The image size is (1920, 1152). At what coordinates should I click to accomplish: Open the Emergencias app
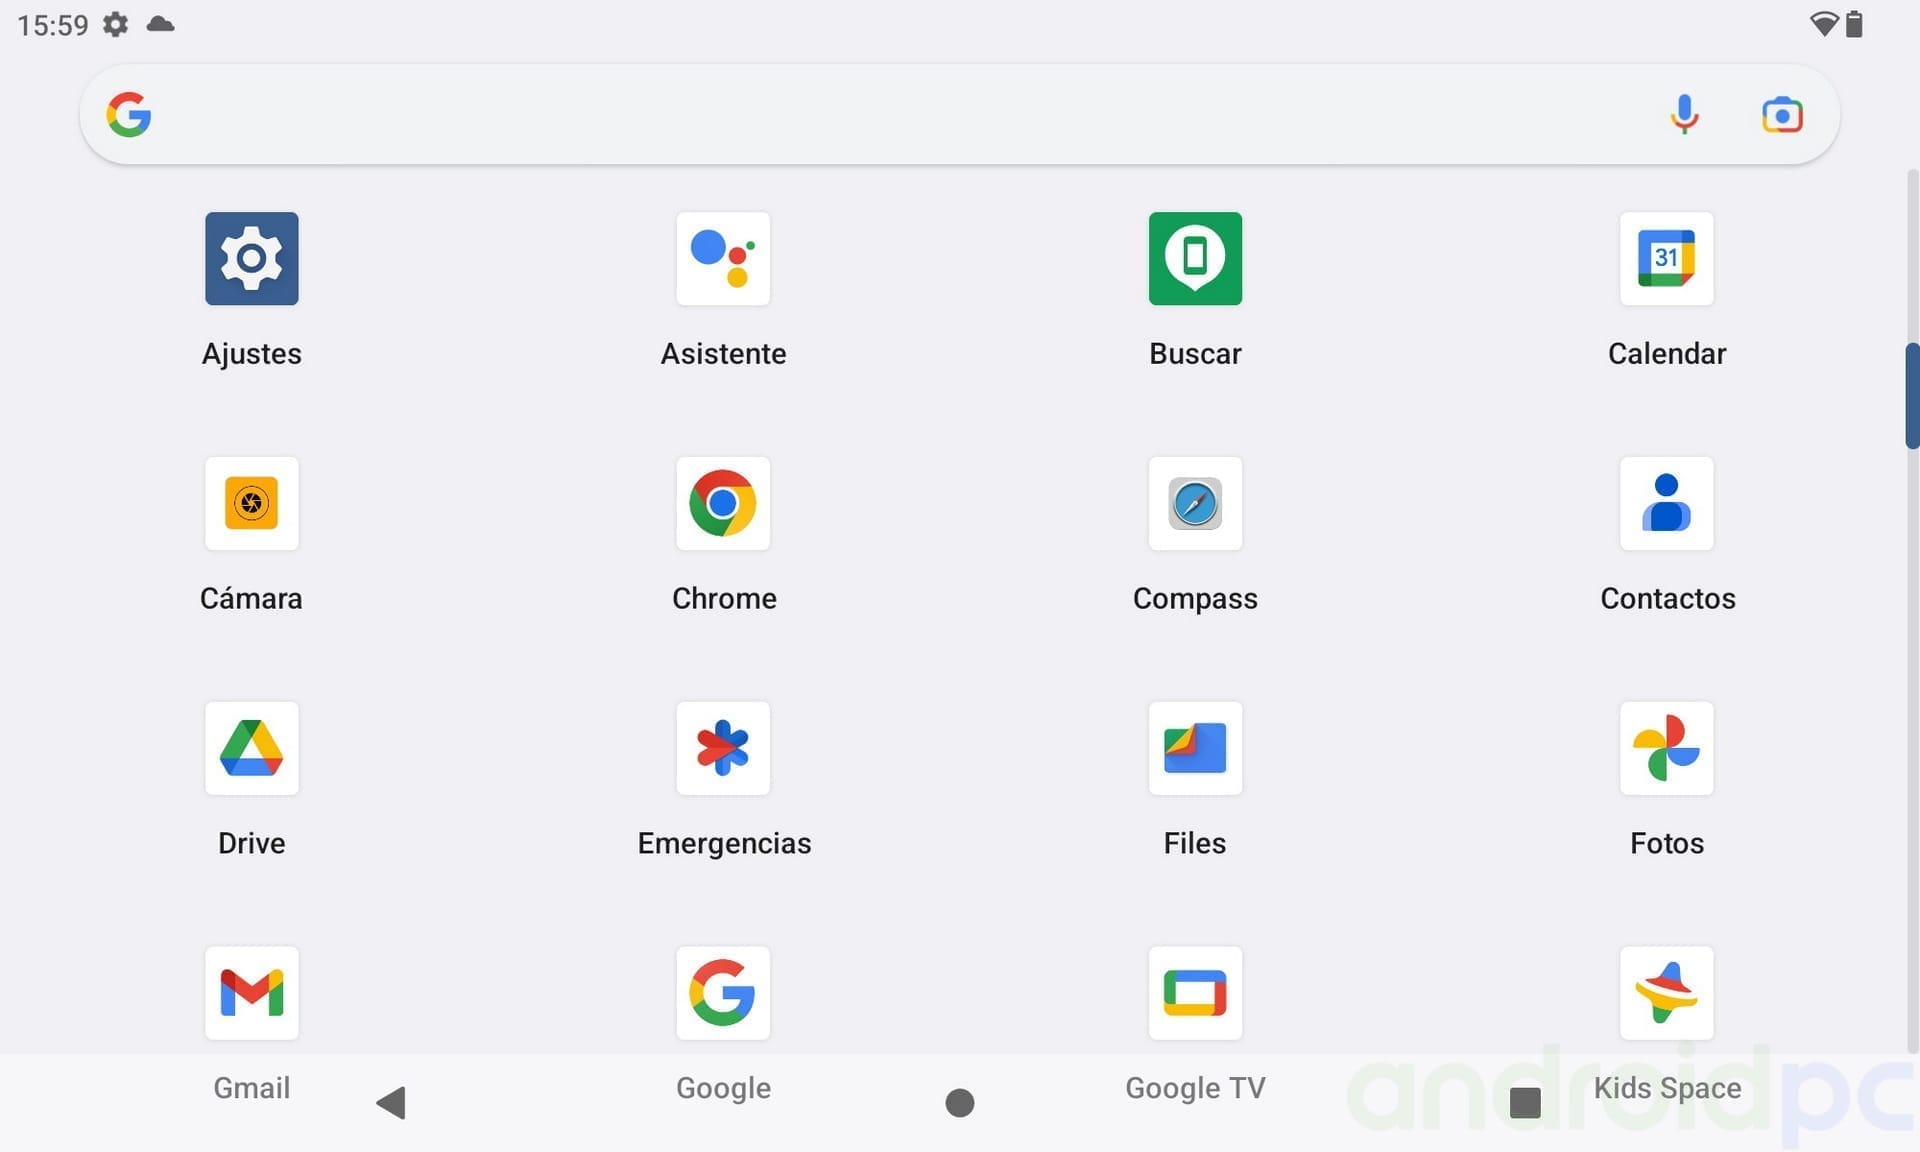[723, 749]
